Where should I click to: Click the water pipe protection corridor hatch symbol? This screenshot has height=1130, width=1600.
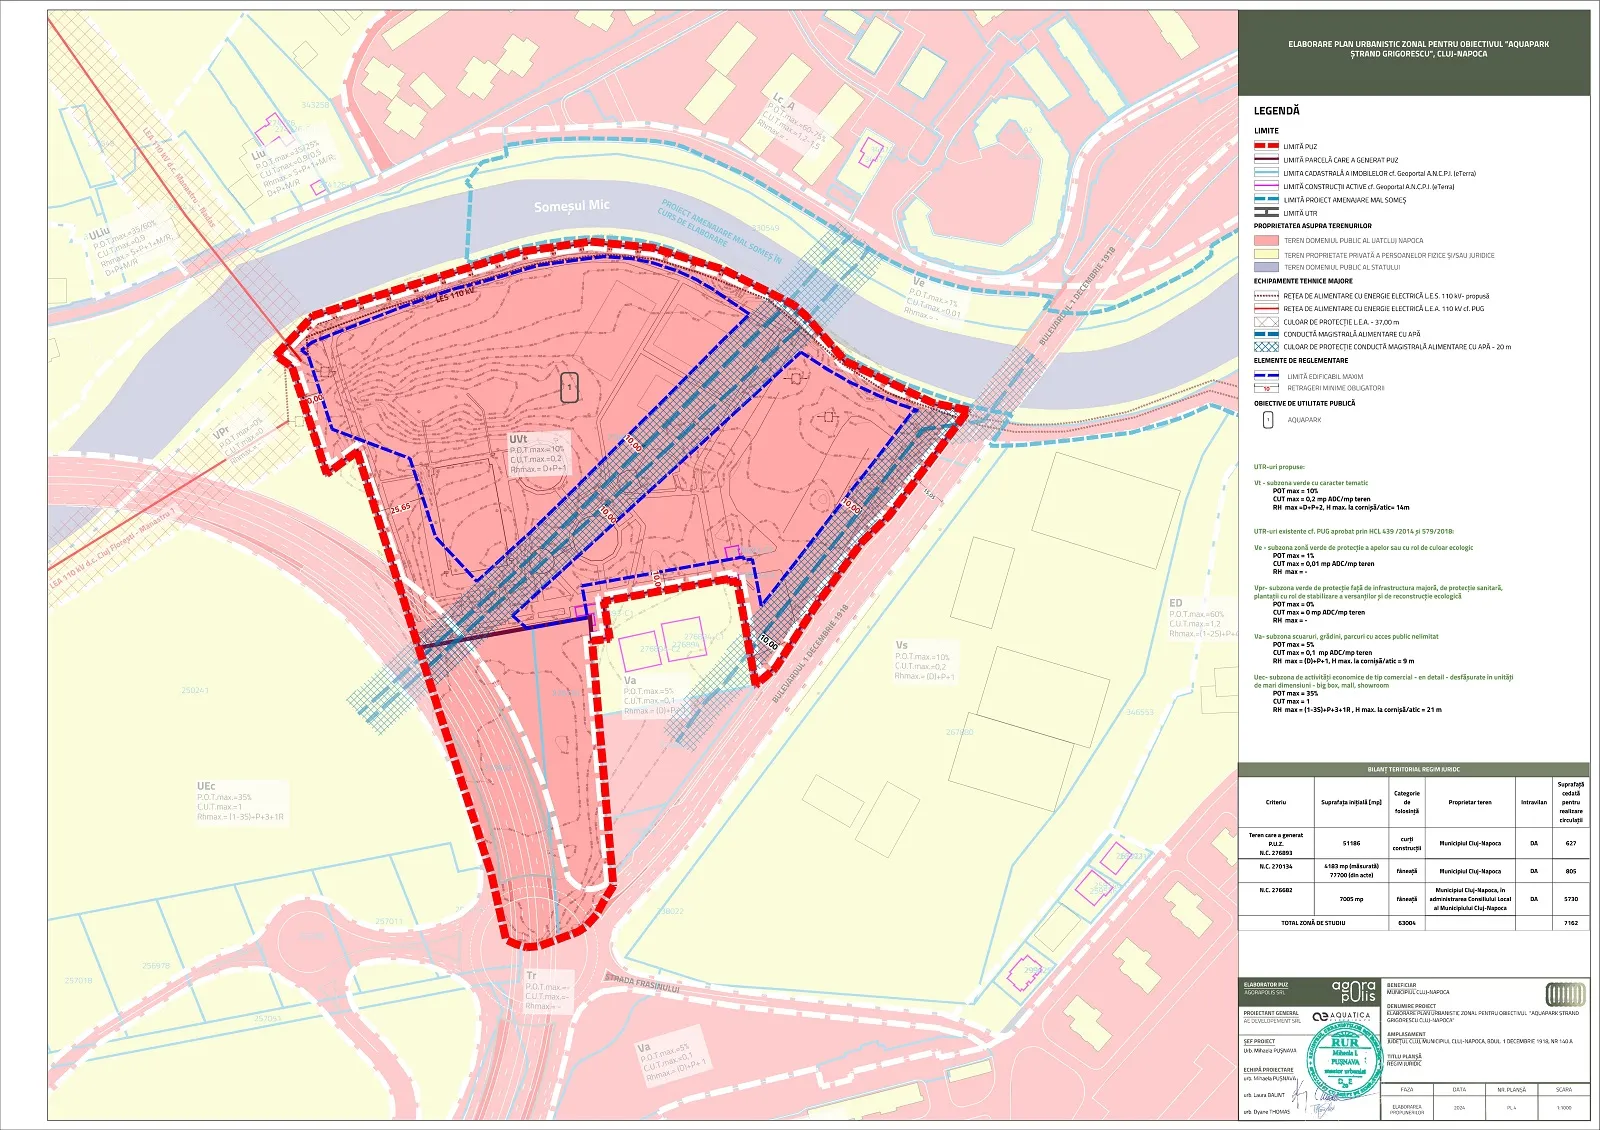[1266, 347]
